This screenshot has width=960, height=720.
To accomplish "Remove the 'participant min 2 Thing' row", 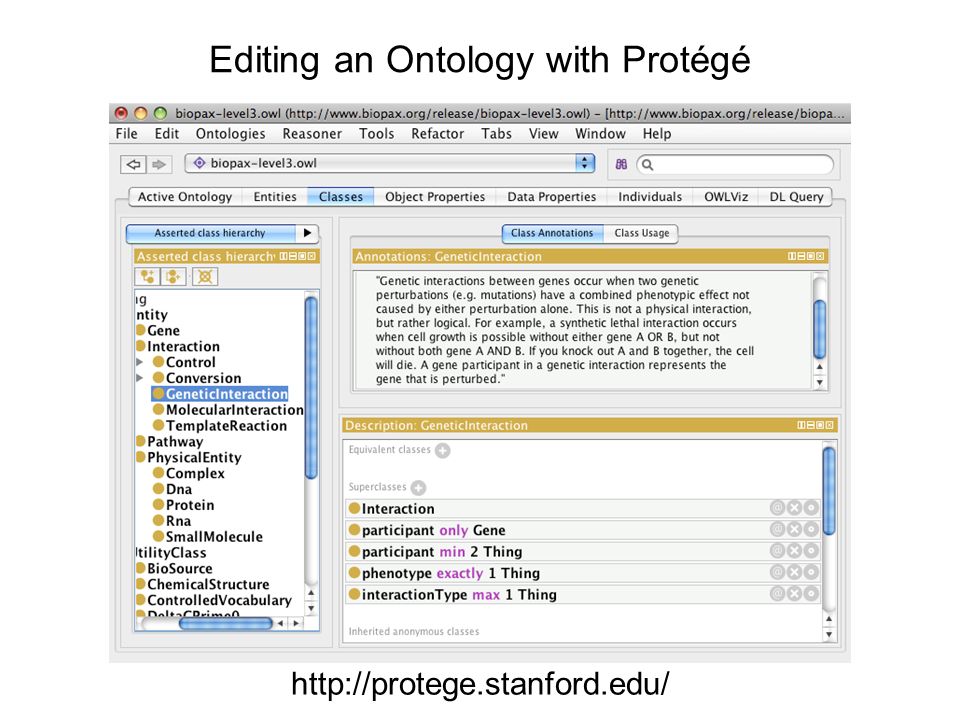I will [794, 550].
